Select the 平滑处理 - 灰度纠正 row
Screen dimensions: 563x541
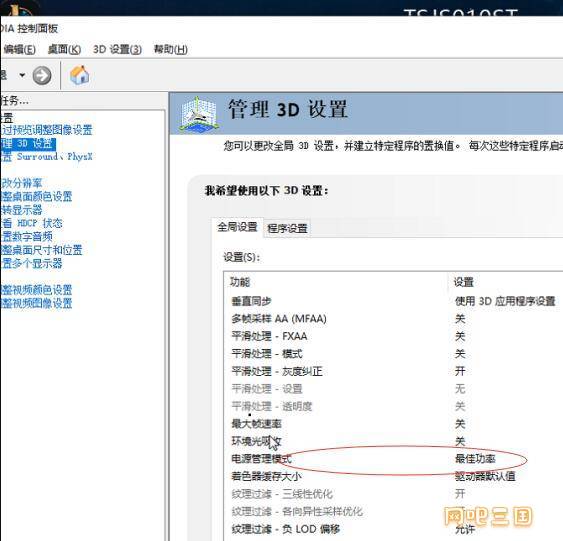[x=394, y=371]
